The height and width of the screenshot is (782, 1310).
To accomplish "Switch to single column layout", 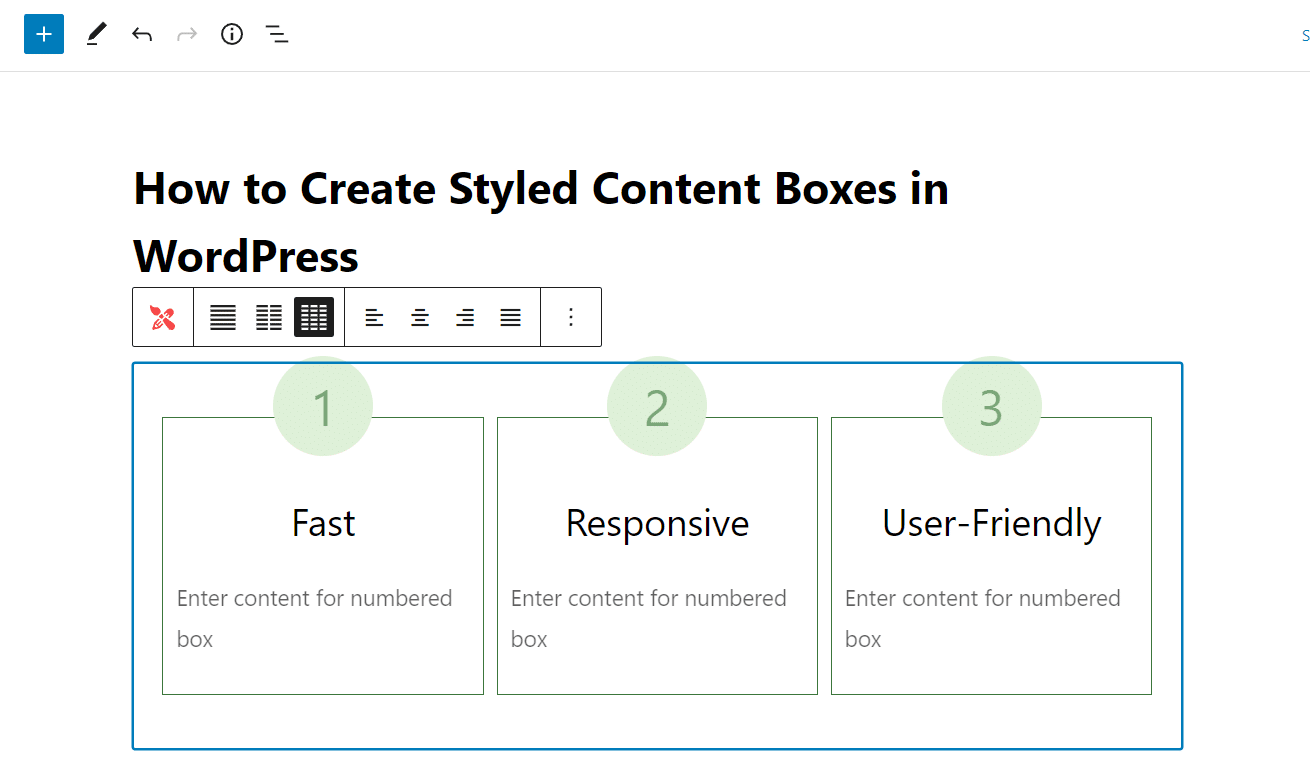I will pos(223,318).
